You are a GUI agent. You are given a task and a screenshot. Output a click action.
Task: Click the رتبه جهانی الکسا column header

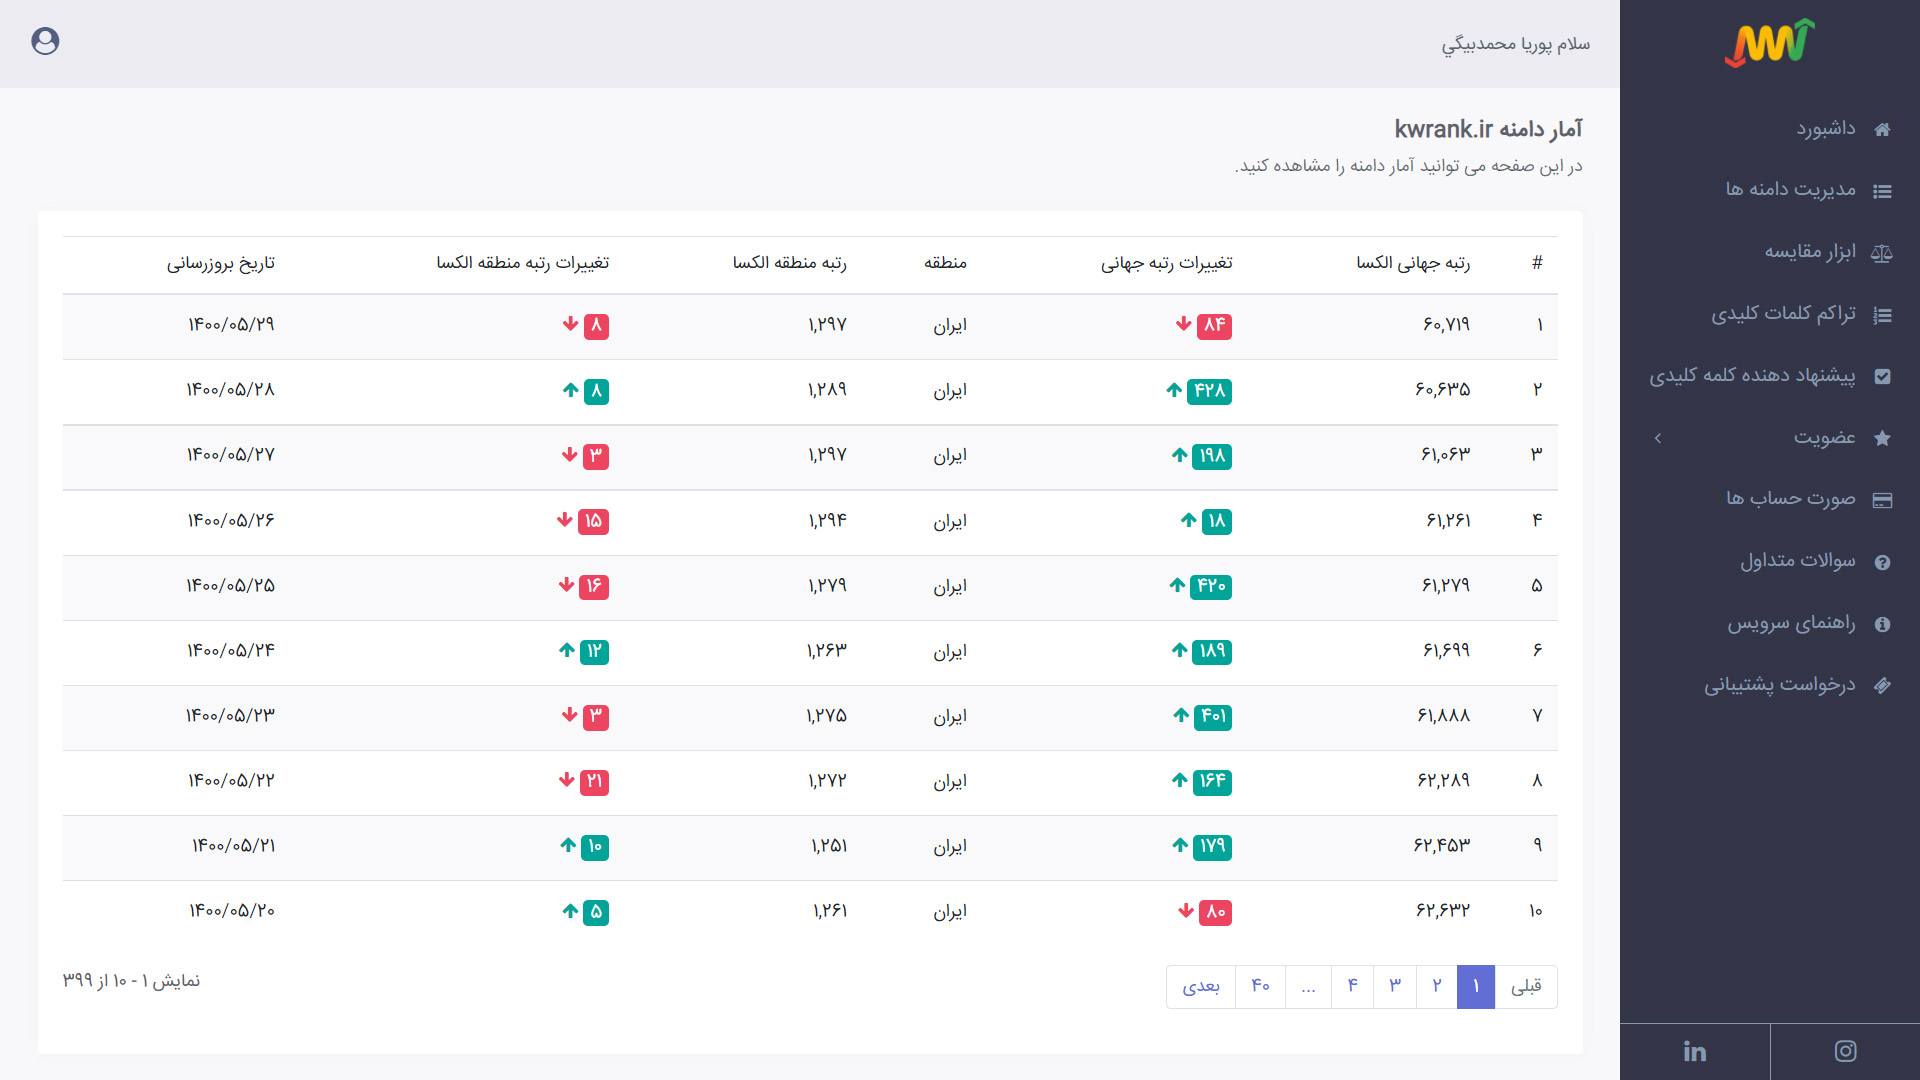(x=1413, y=263)
